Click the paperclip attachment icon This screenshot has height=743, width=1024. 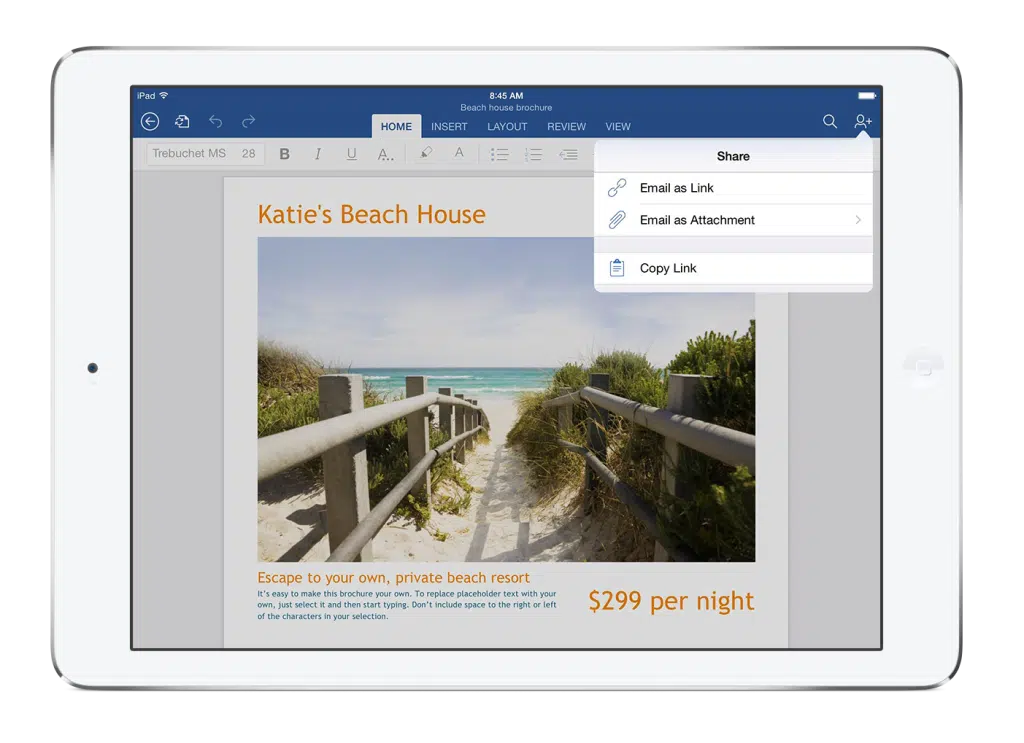(617, 220)
